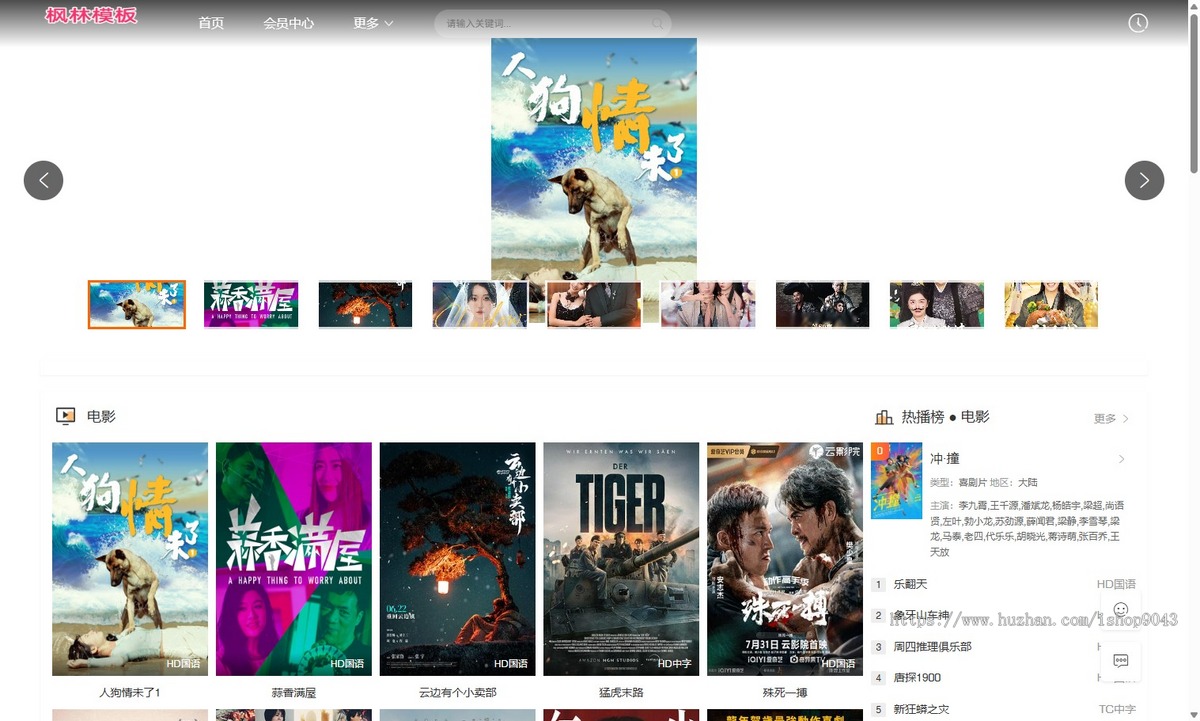The height and width of the screenshot is (721, 1200).
Task: Select the tree lantern carousel thumbnail
Action: coord(365,305)
